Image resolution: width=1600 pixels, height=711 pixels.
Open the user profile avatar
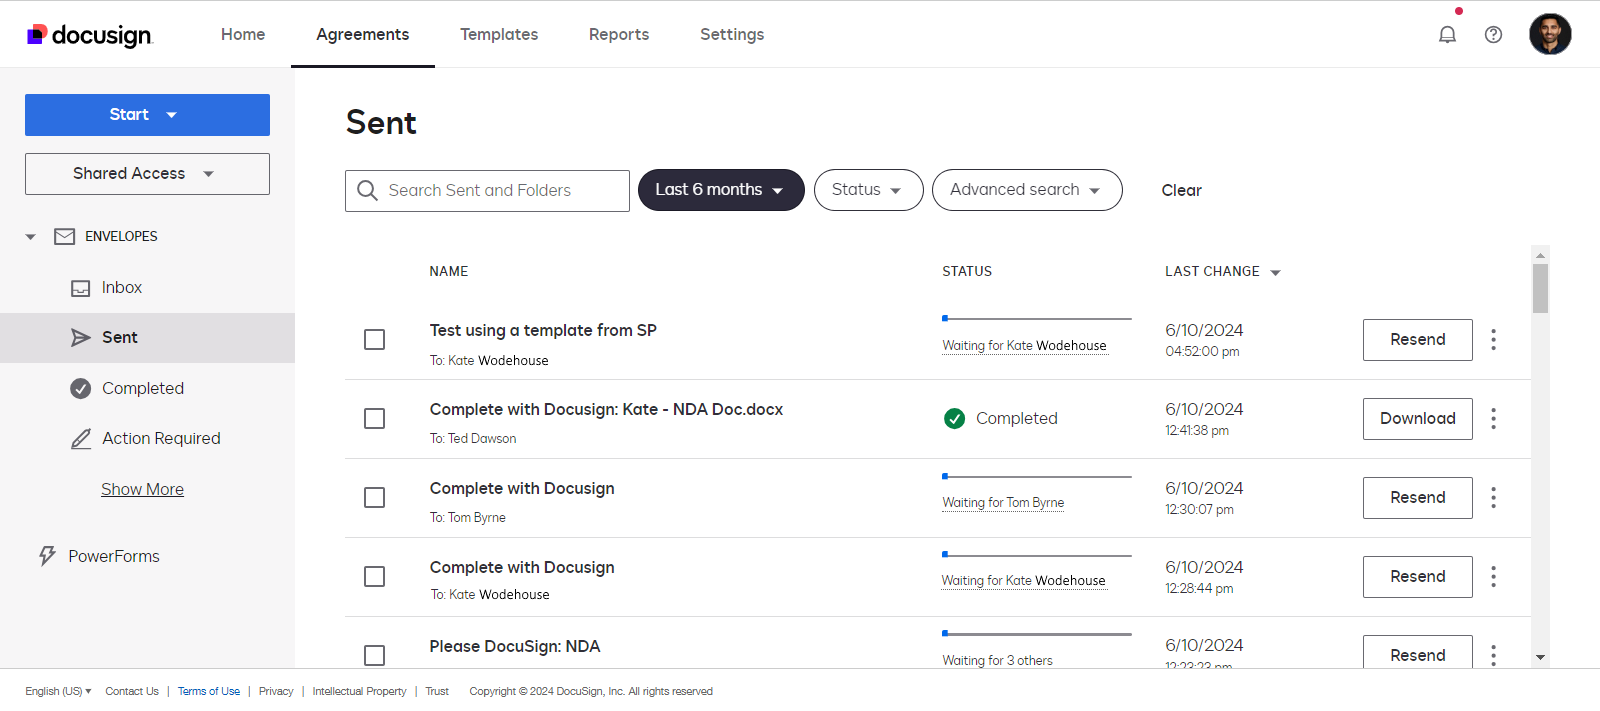coord(1549,34)
